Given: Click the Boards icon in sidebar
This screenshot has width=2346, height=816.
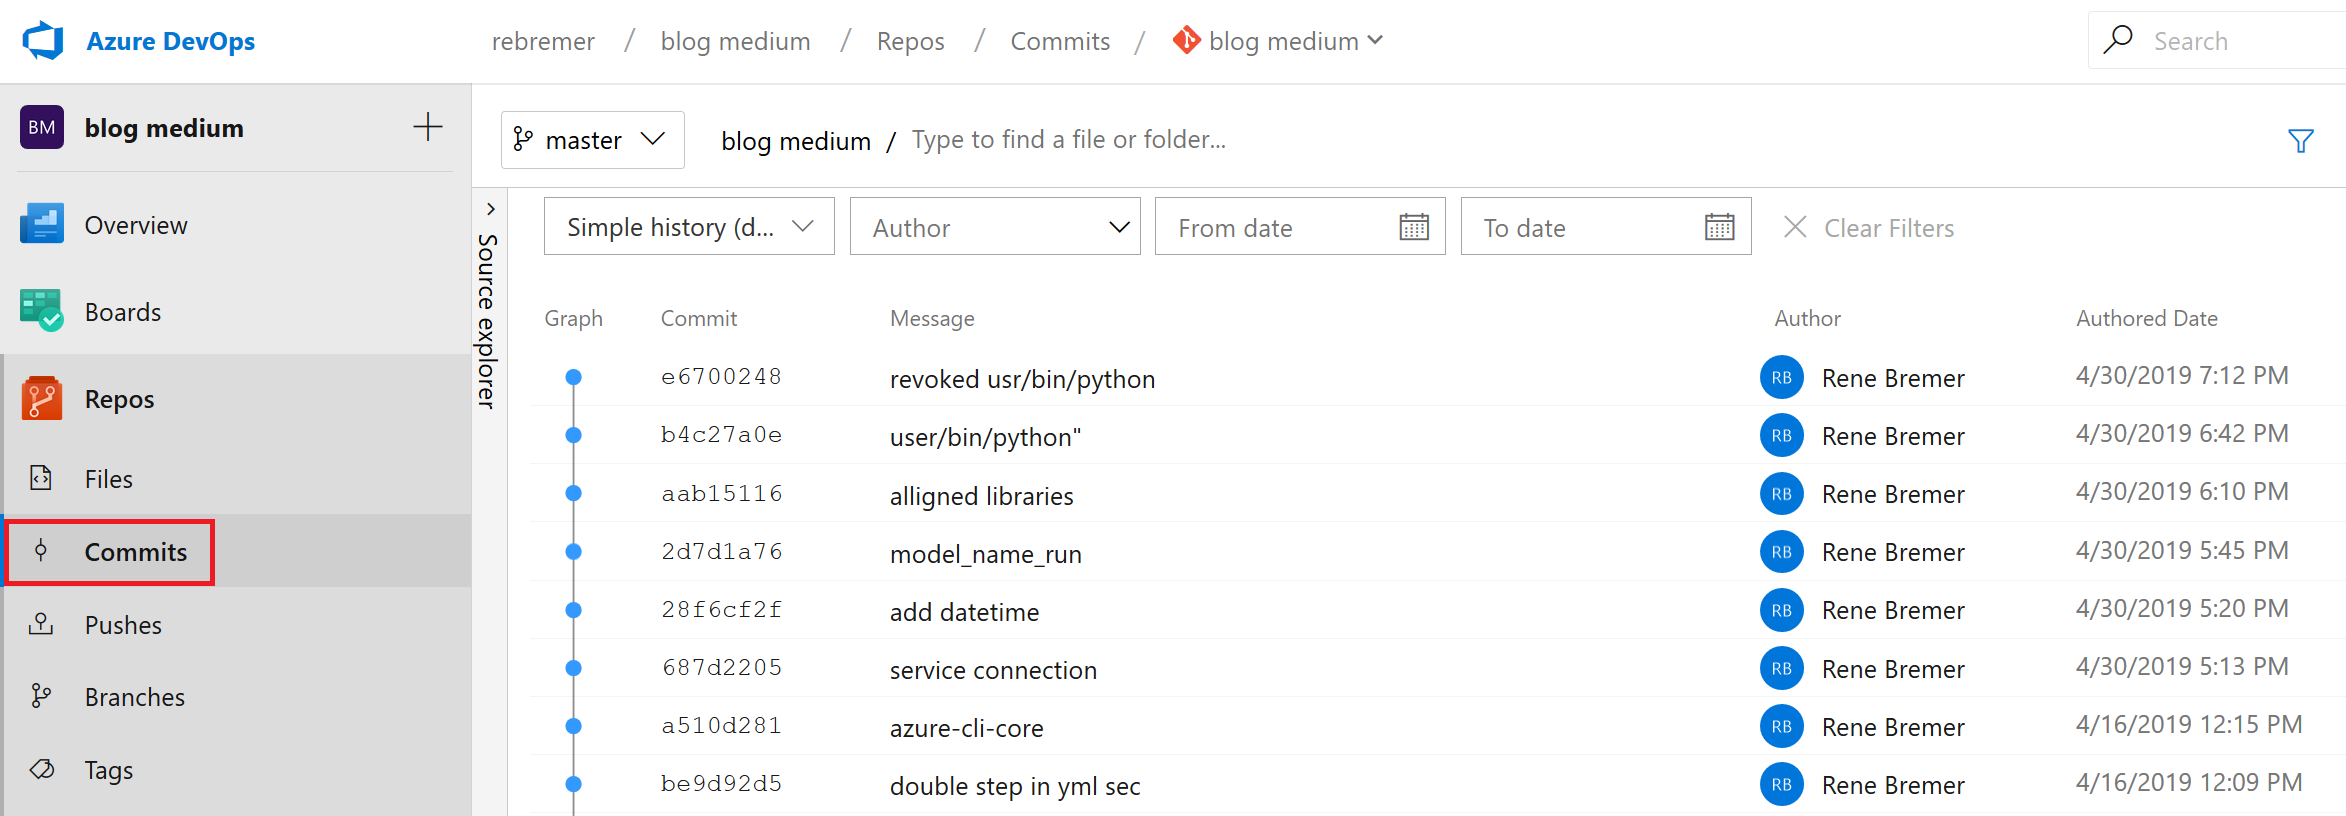Looking at the screenshot, I should 41,311.
